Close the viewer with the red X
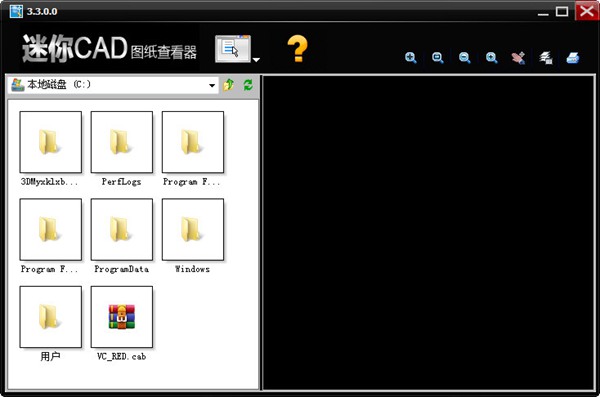Screen dimensions: 600x397 click(587, 11)
